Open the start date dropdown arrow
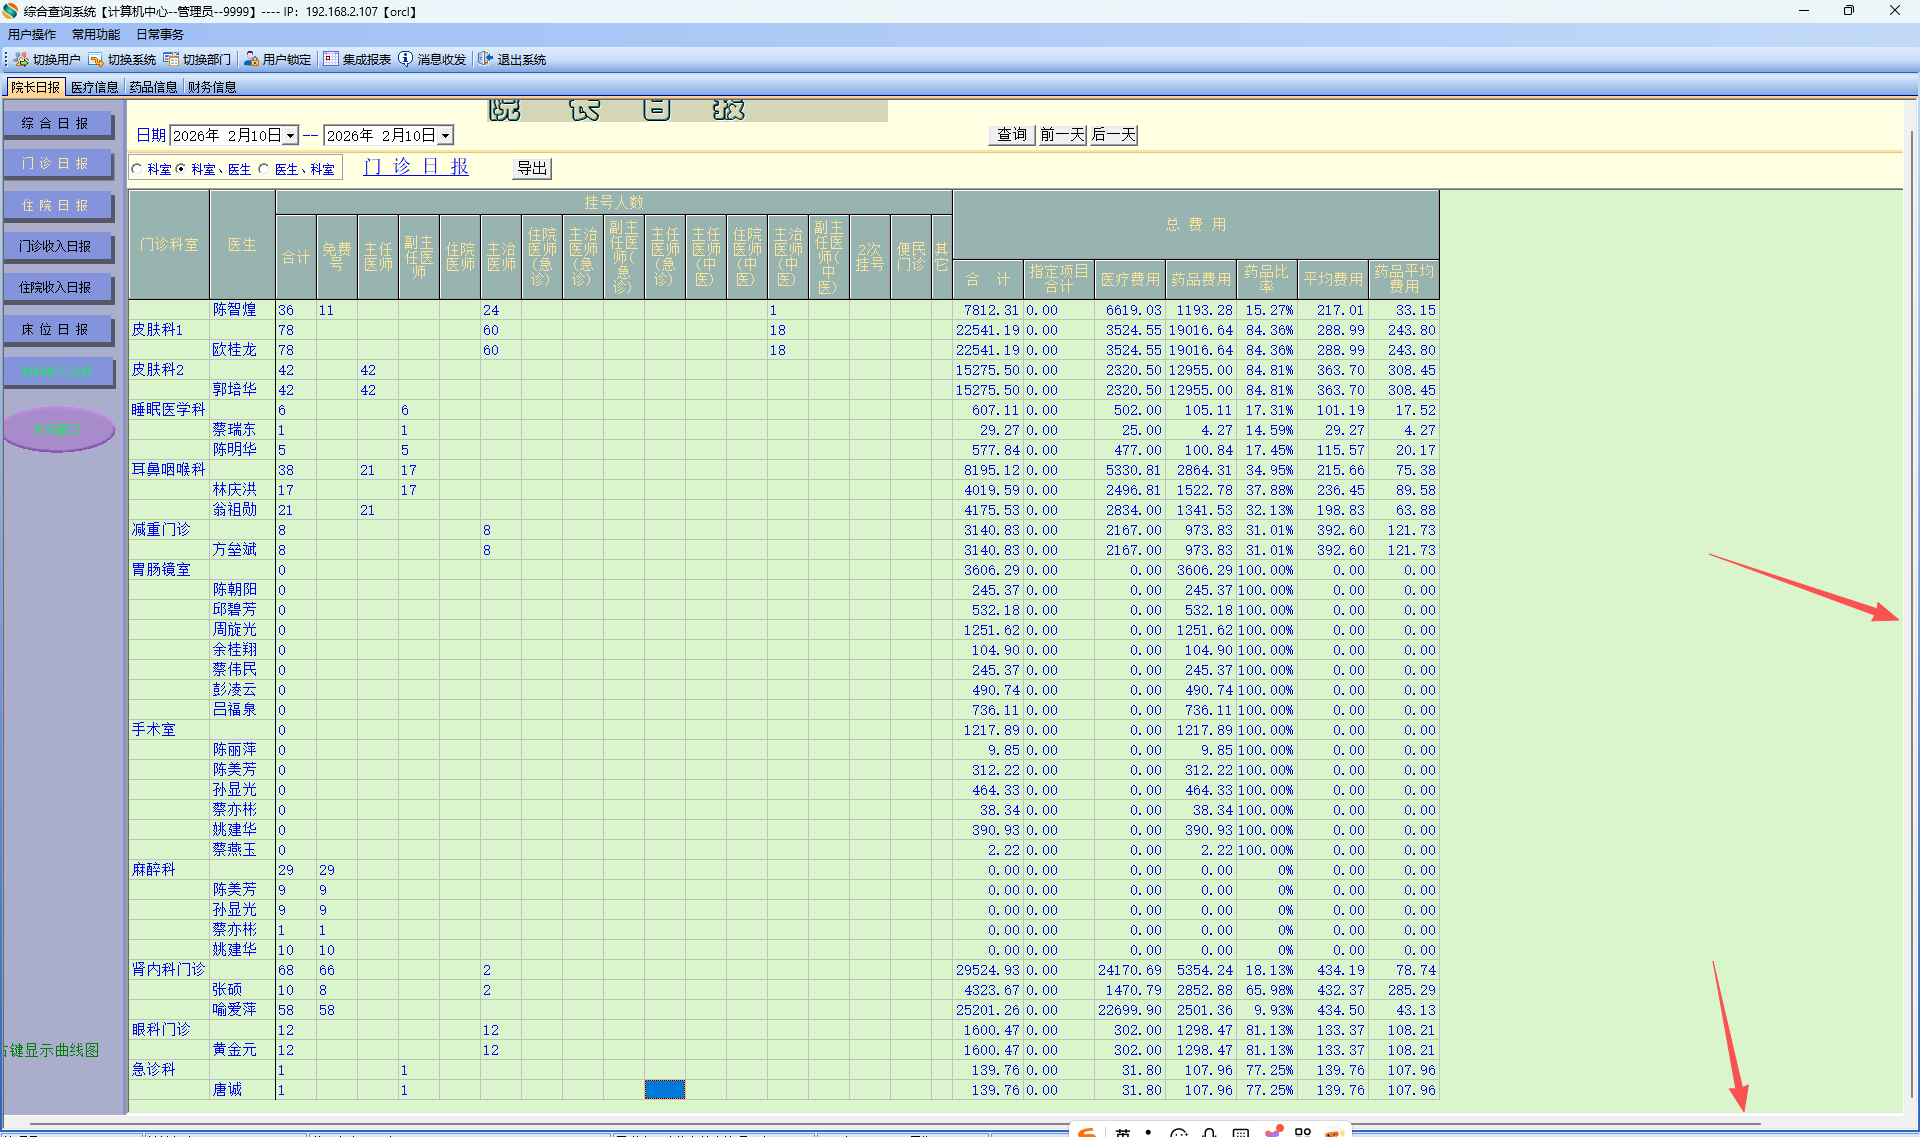Viewport: 1920px width, 1137px height. tap(290, 136)
